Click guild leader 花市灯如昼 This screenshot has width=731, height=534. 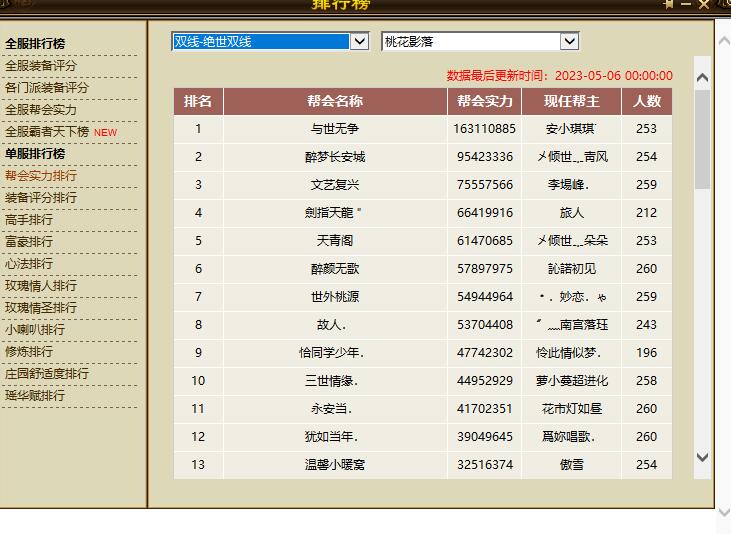(572, 409)
